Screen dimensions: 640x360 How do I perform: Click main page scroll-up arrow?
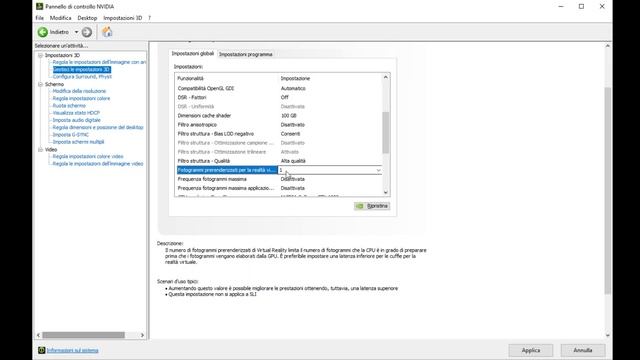tap(607, 46)
